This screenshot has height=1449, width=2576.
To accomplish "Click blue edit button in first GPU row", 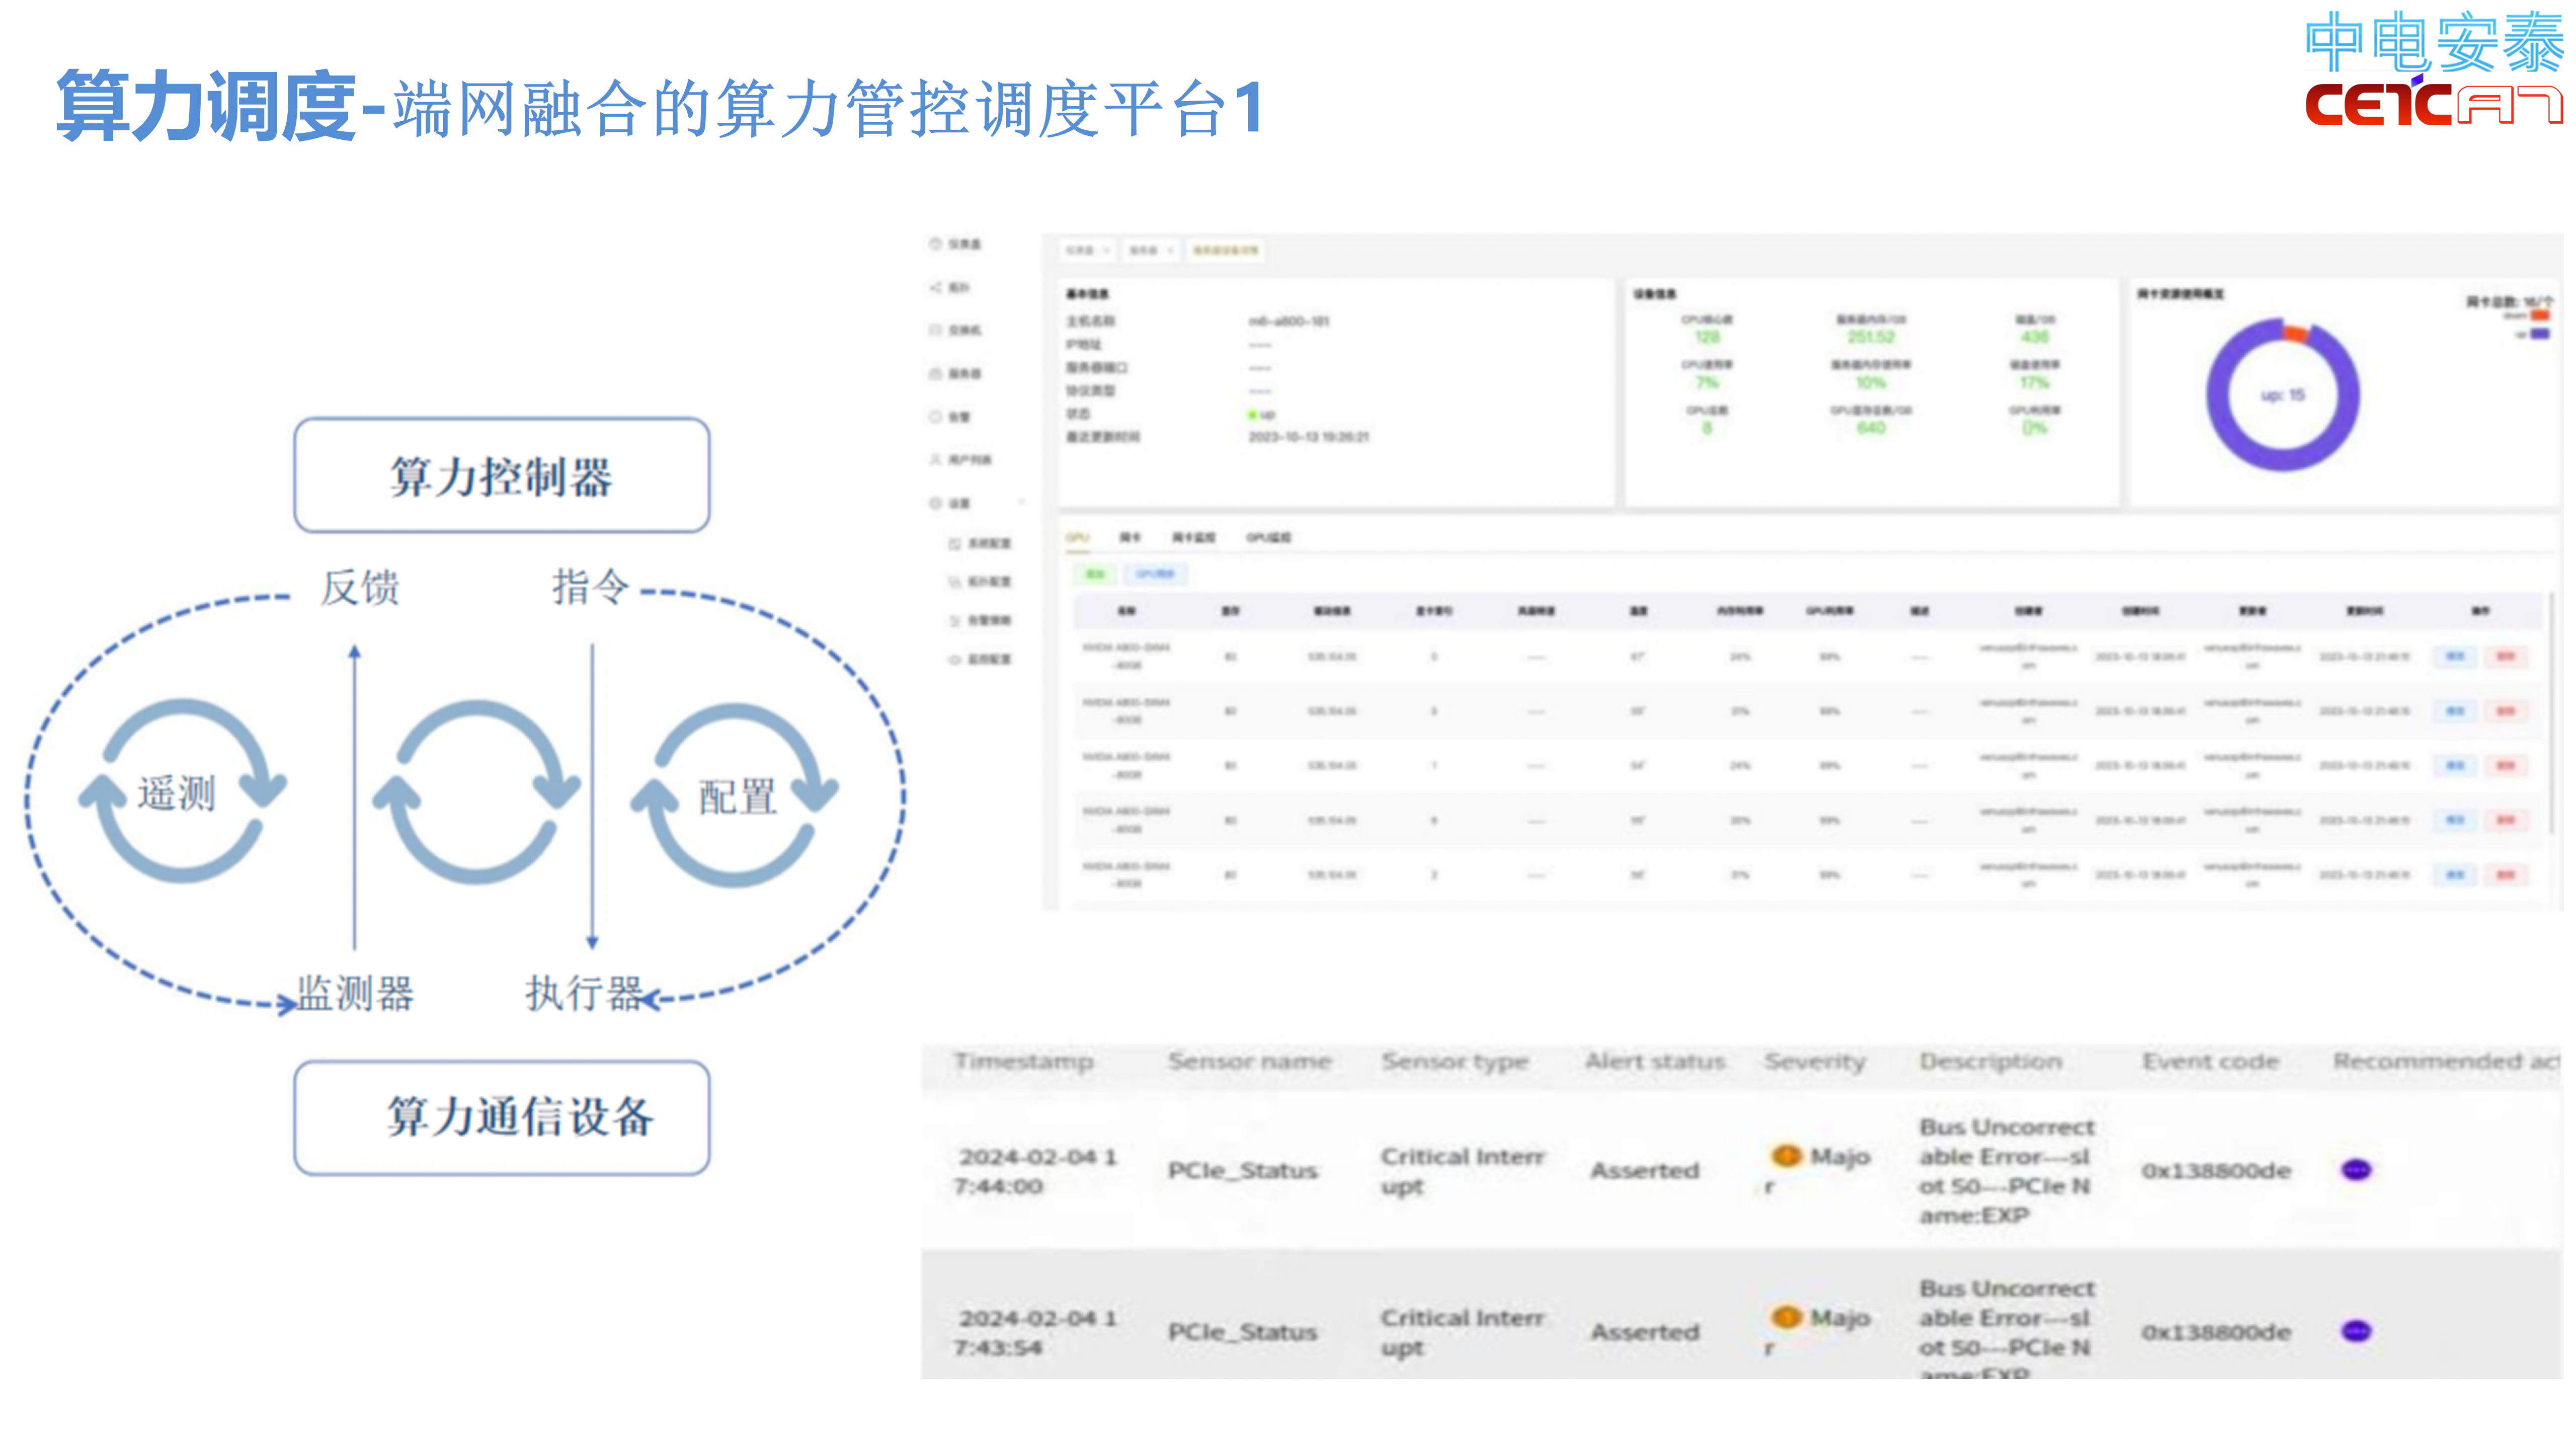I will [x=2455, y=657].
